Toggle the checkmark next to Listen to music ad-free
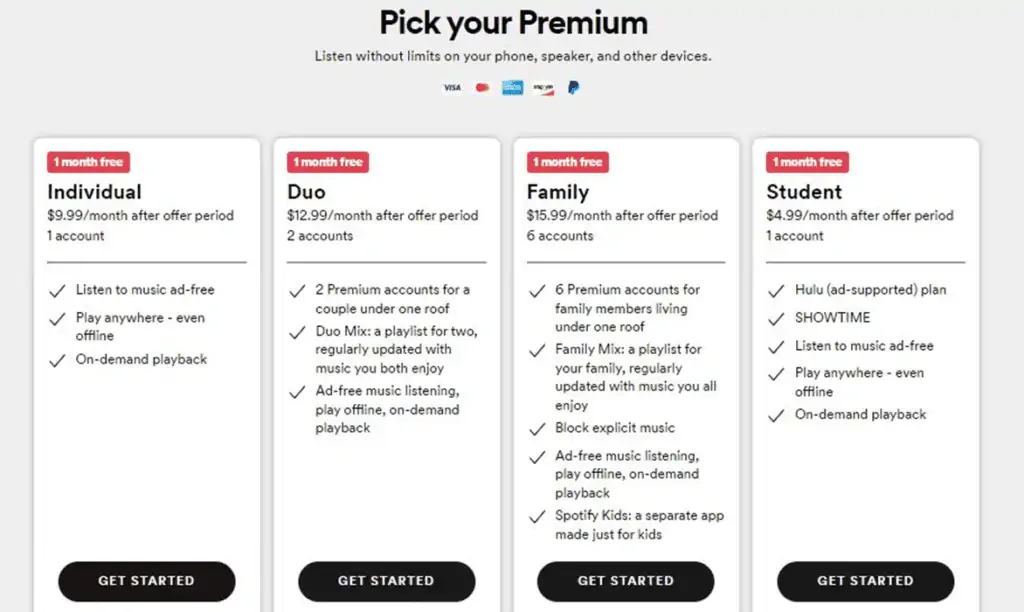 57,290
